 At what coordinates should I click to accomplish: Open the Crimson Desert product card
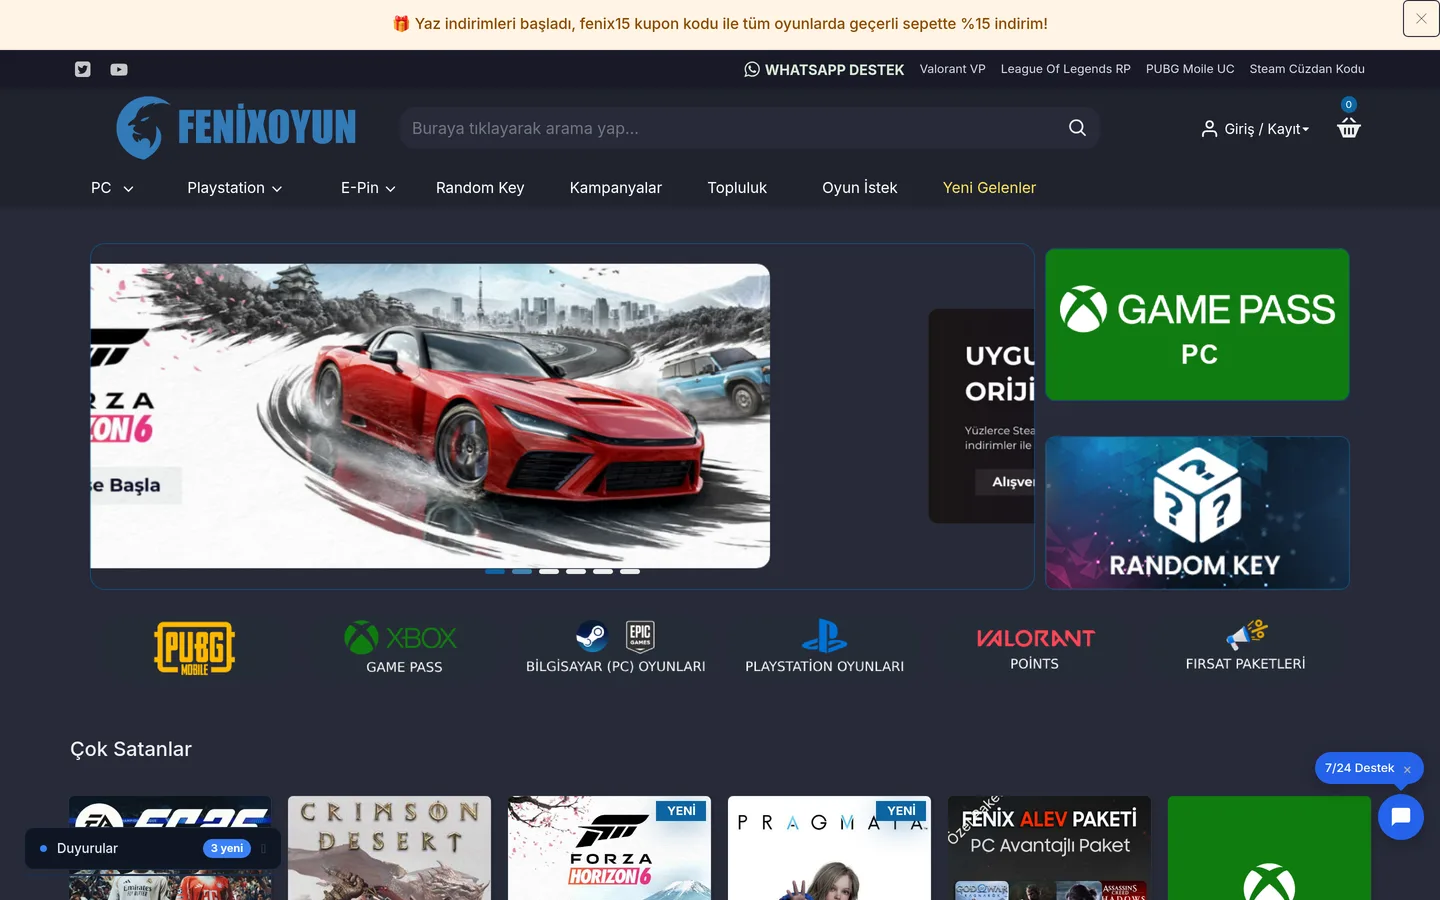click(x=389, y=848)
